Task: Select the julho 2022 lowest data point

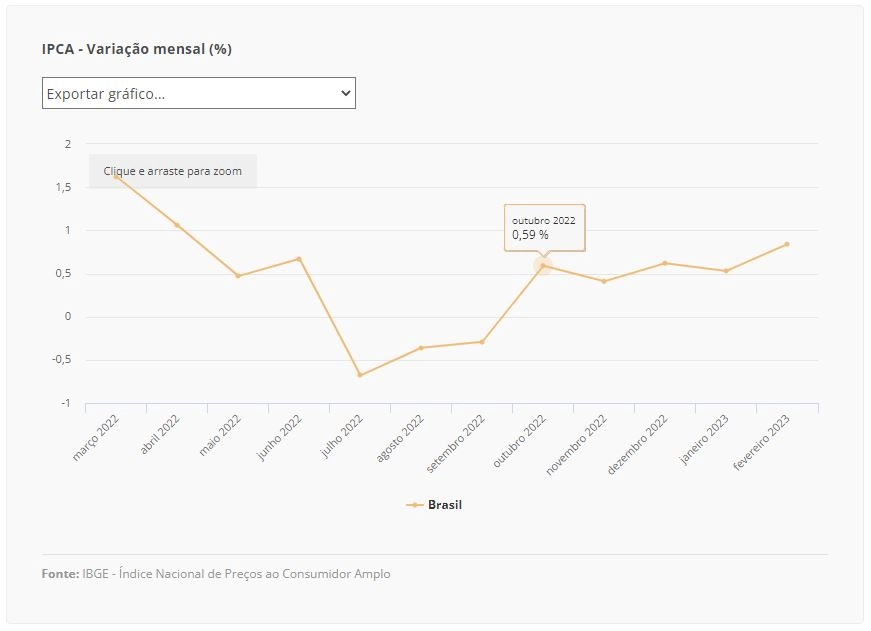Action: 360,375
